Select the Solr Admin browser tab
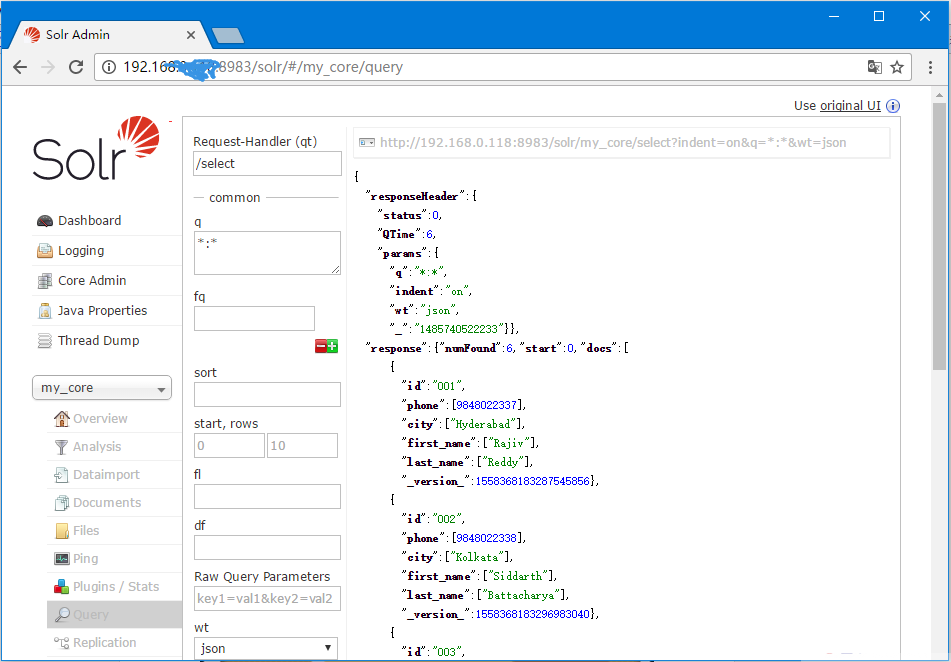The width and height of the screenshot is (951, 662). [x=109, y=35]
